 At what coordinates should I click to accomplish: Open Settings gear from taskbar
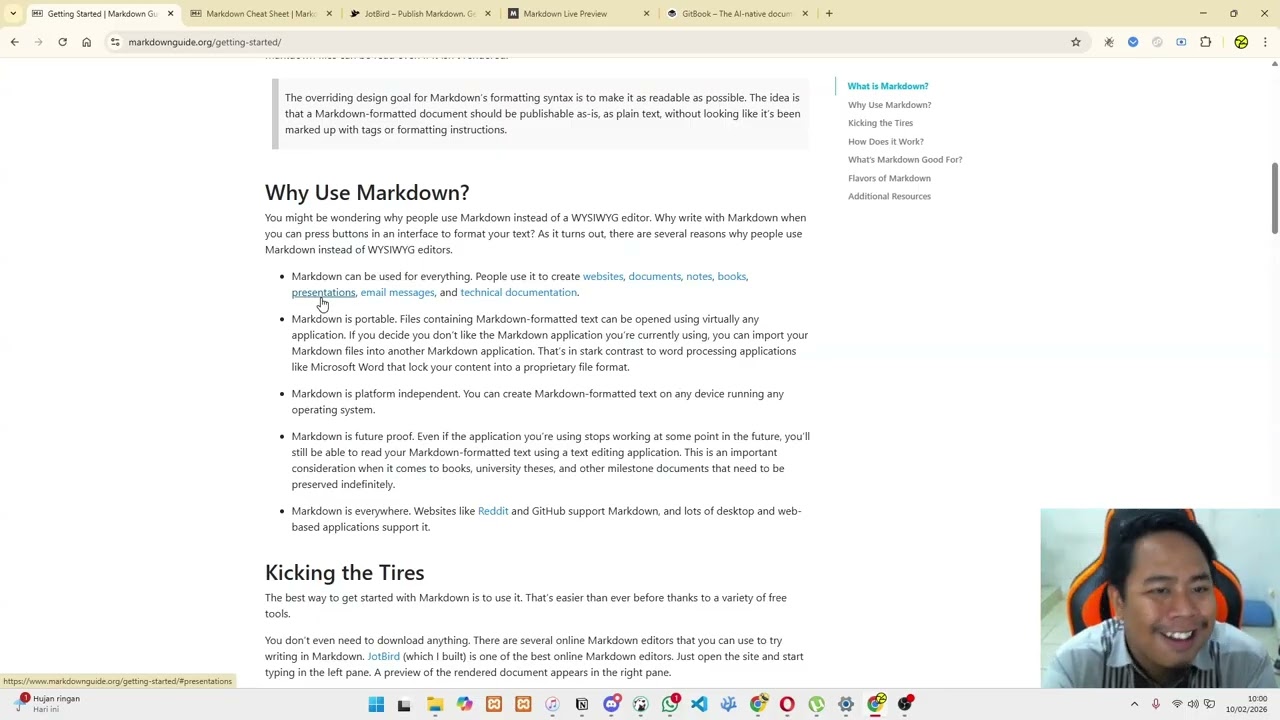coord(846,704)
